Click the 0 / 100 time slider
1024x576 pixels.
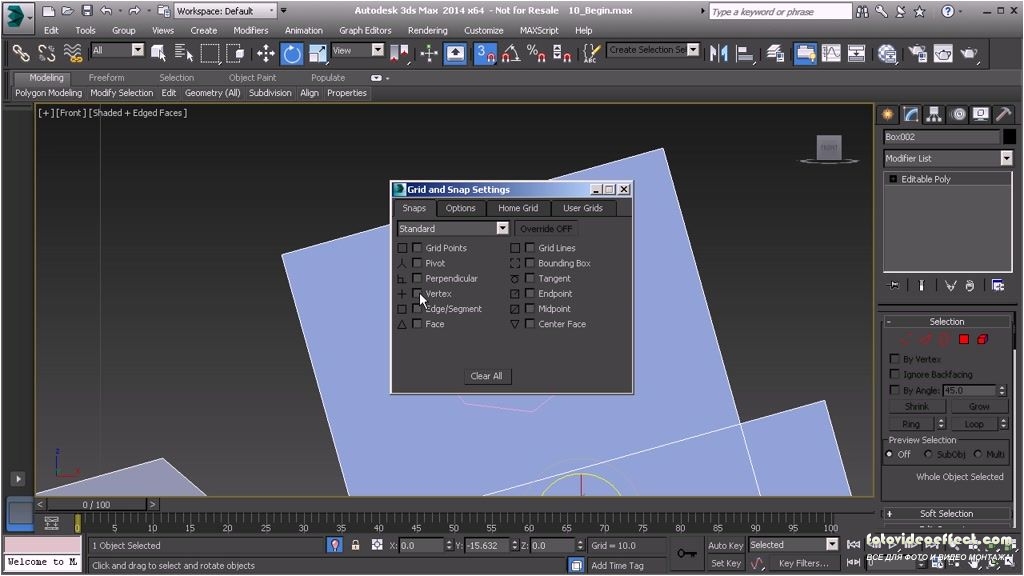(96, 504)
